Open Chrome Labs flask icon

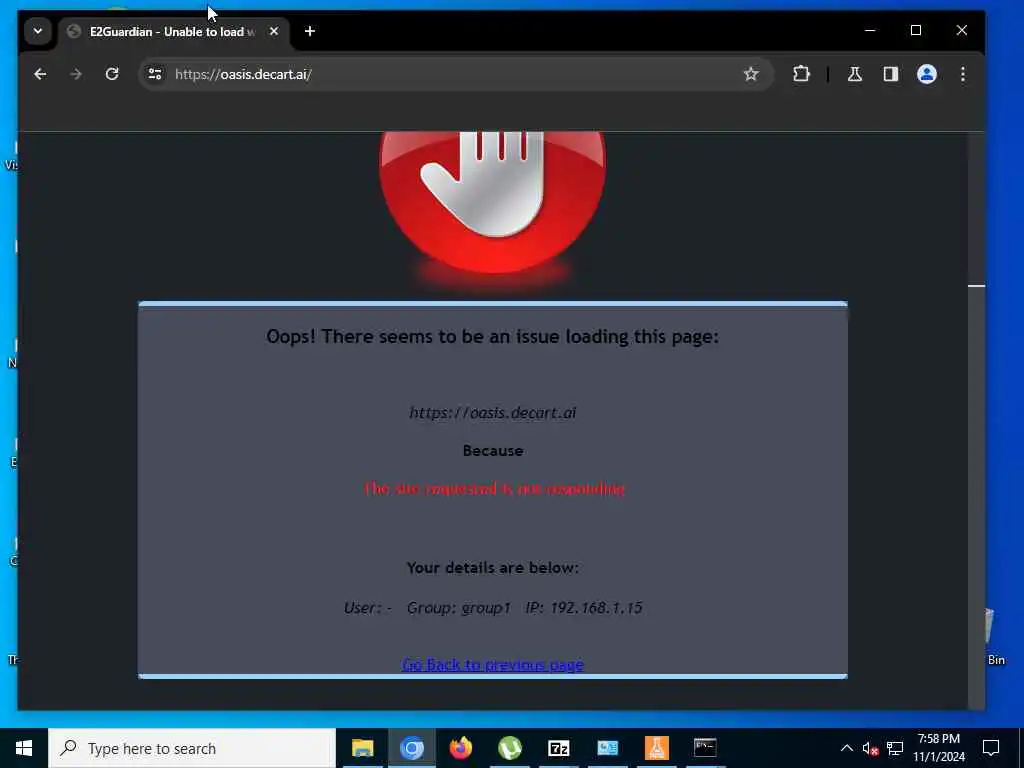[855, 74]
